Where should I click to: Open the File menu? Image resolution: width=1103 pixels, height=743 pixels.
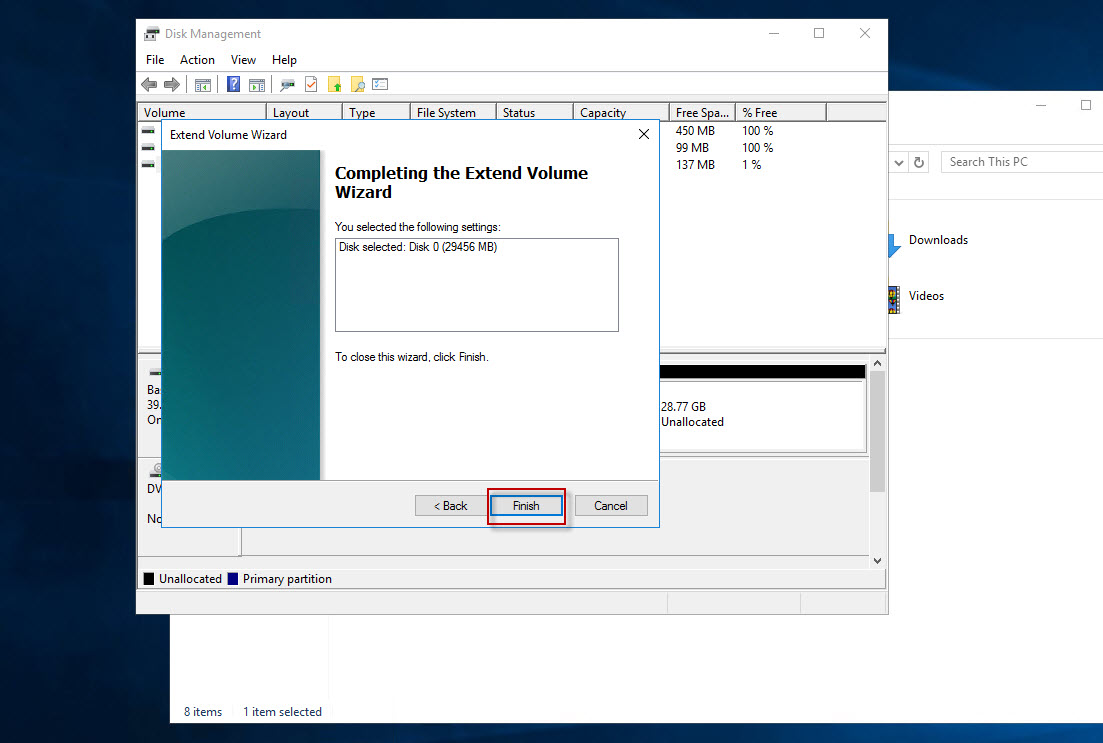[x=155, y=60]
